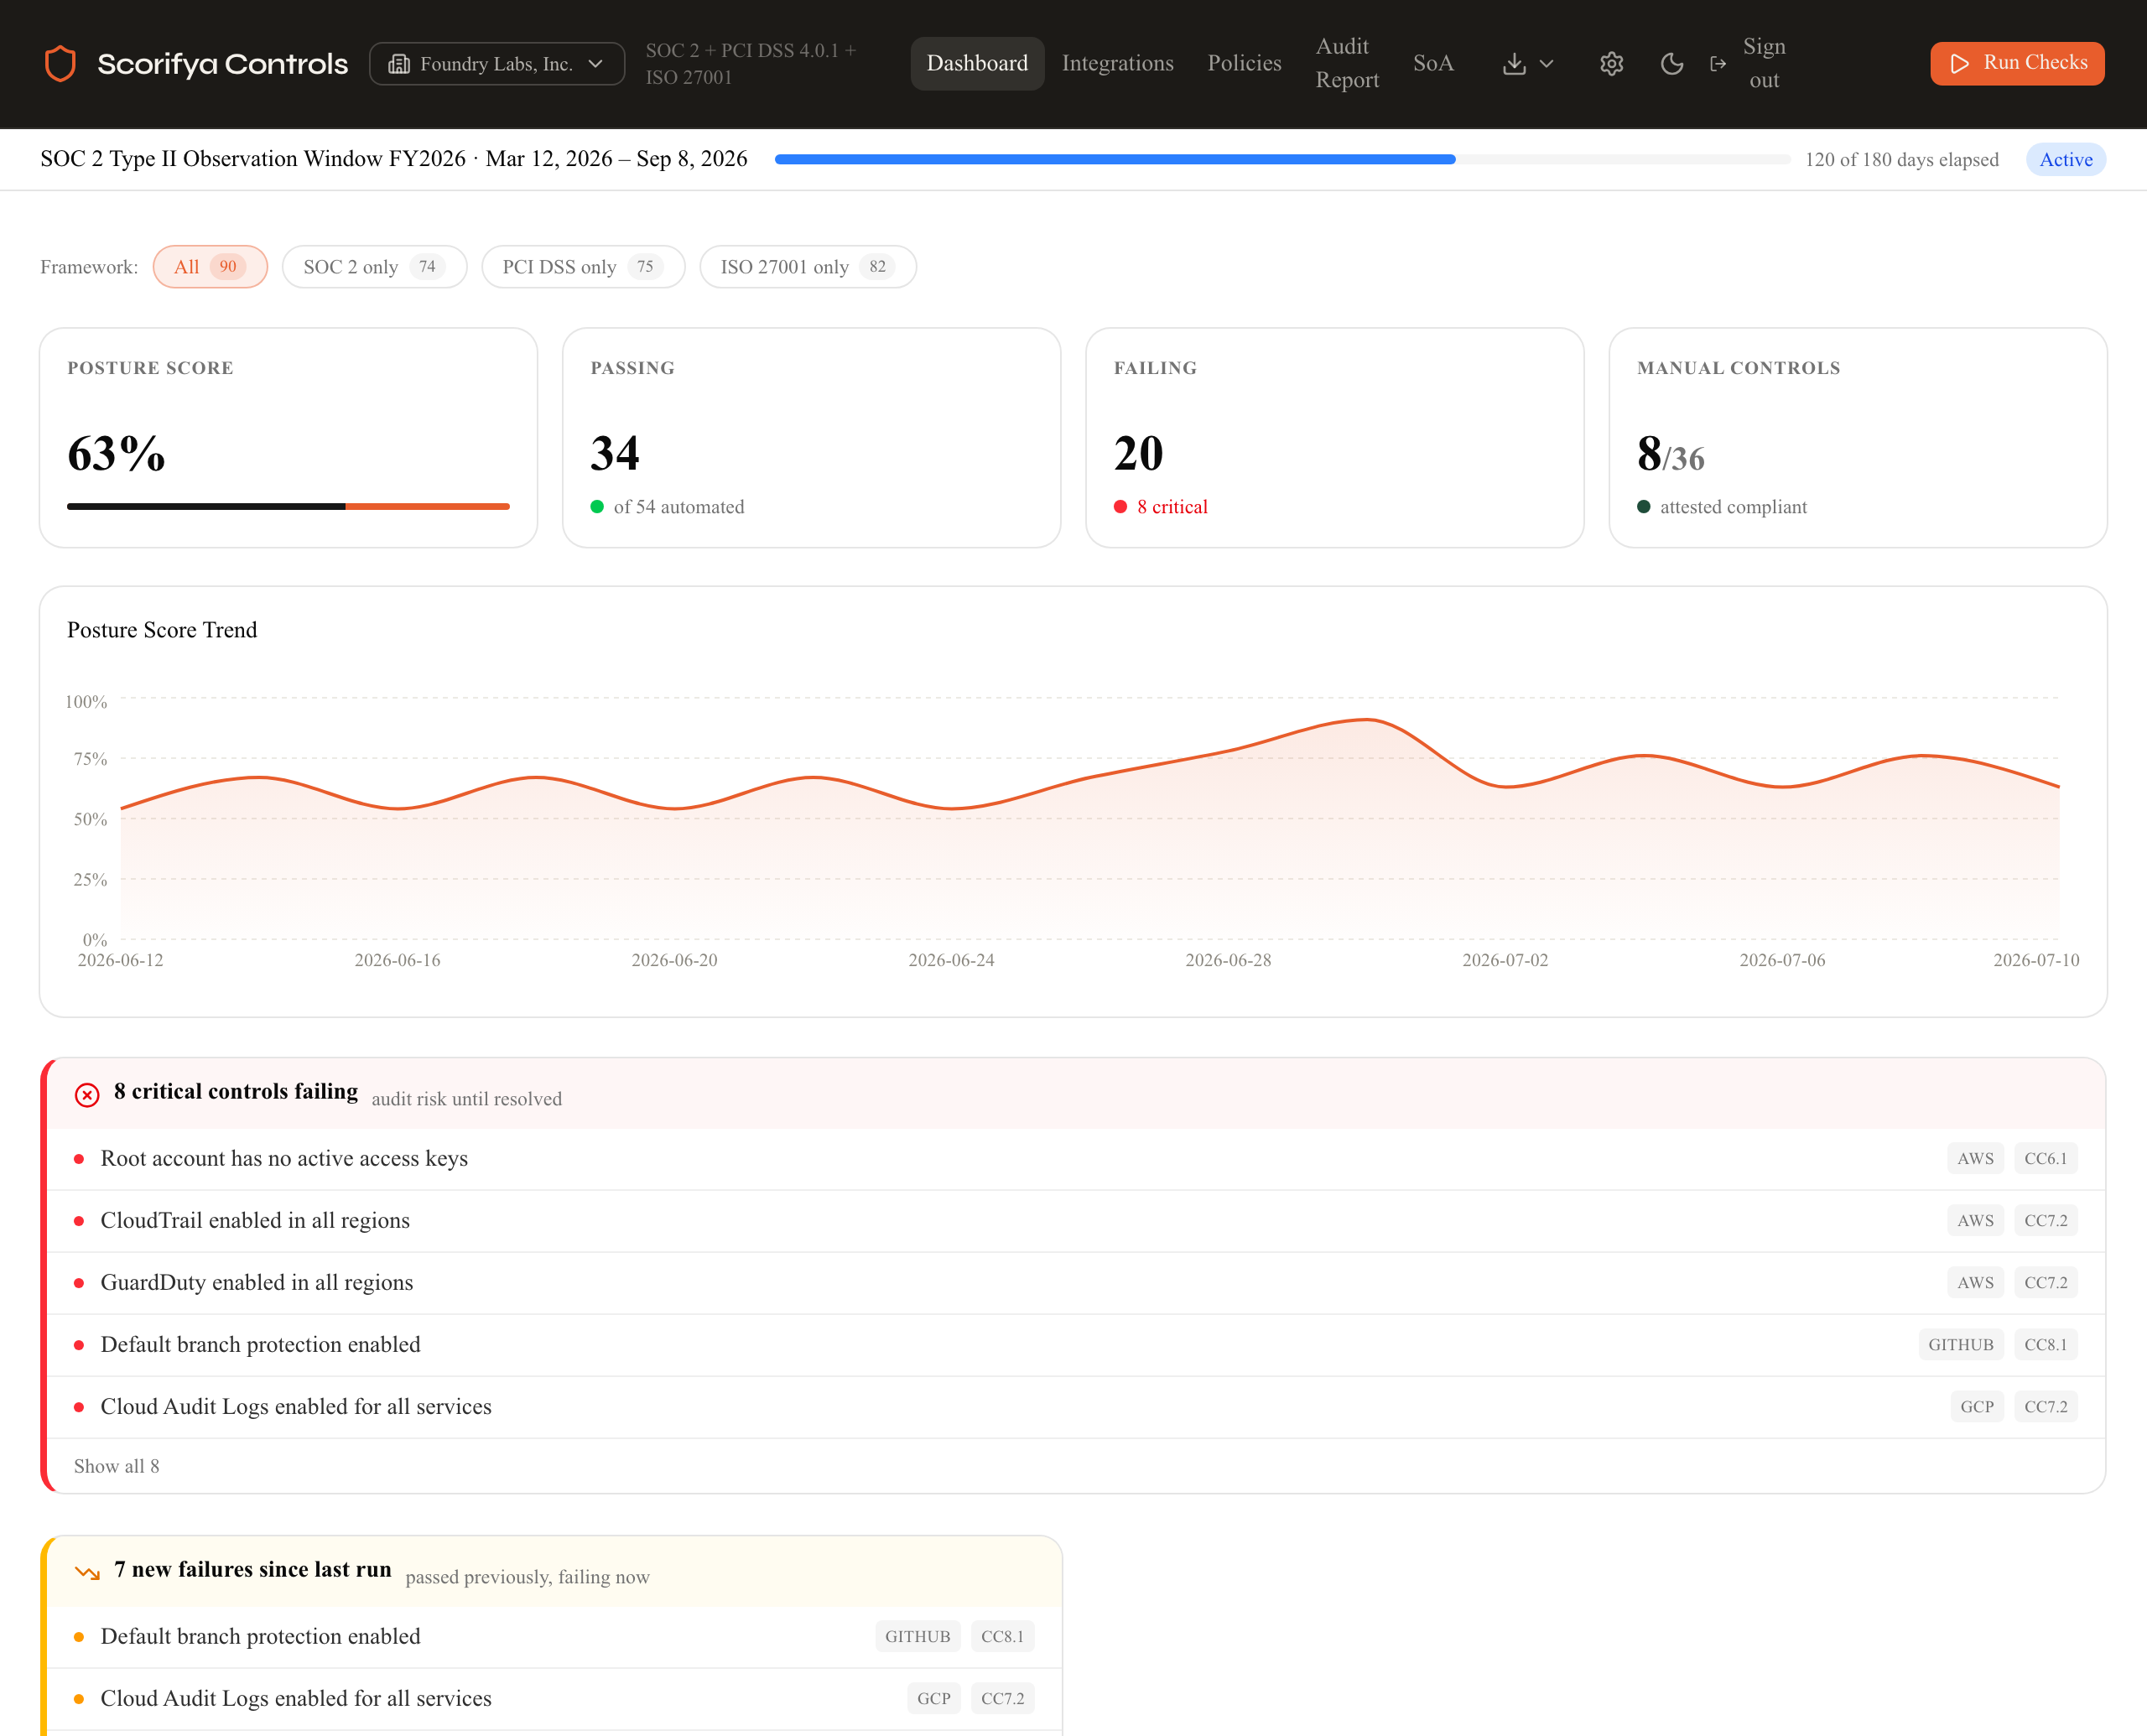Open new failure 'Default branch protection enabled'
The image size is (2147, 1736).
[x=555, y=1637]
